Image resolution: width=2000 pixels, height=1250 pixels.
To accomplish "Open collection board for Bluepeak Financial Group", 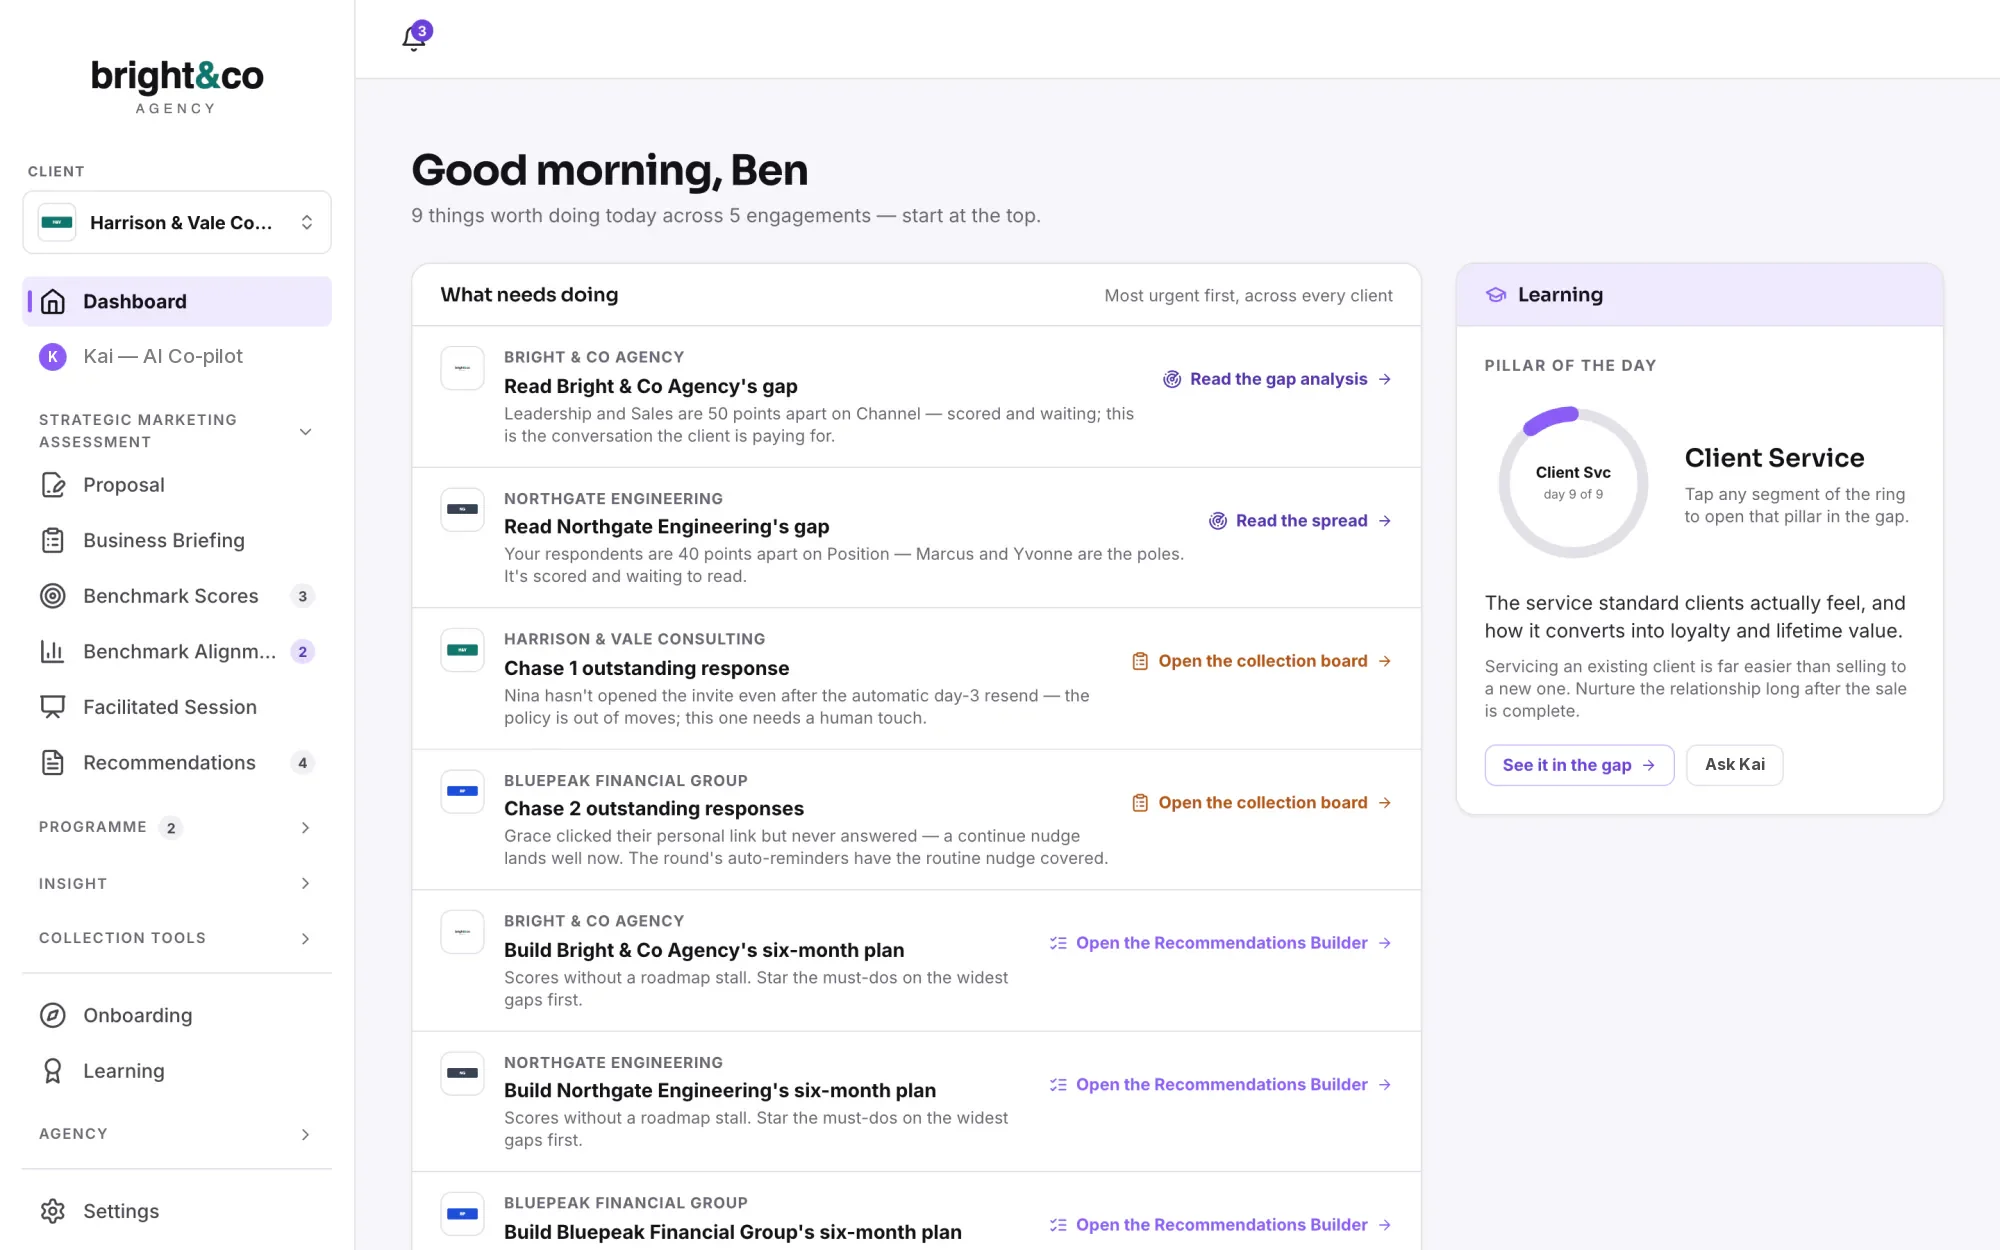I will pyautogui.click(x=1261, y=803).
